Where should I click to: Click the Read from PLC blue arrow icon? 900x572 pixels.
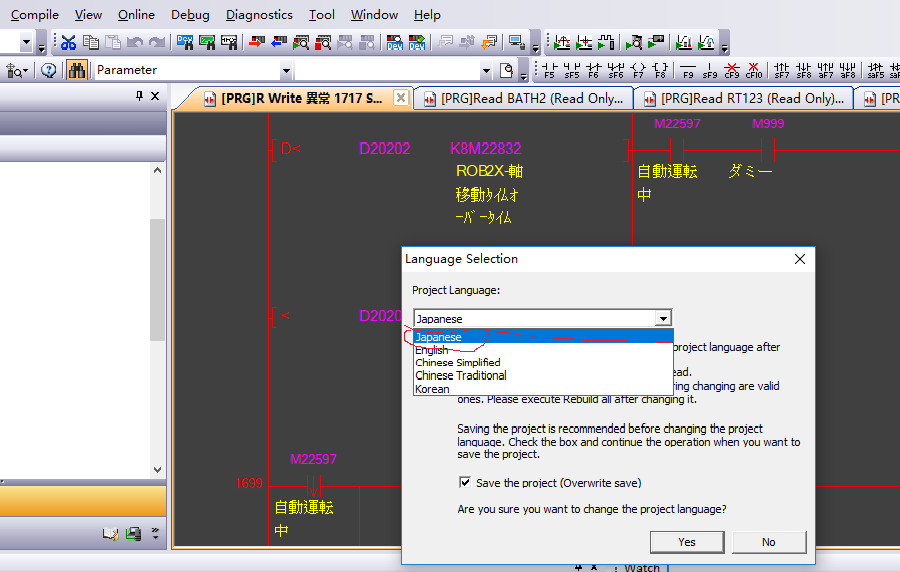(x=277, y=42)
